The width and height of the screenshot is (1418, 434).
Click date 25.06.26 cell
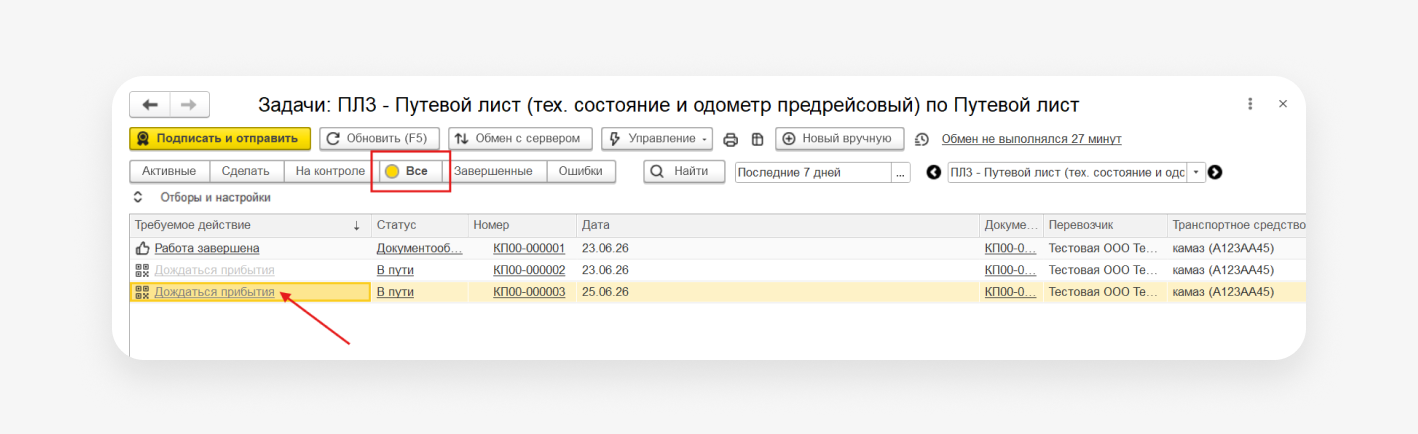pyautogui.click(x=605, y=292)
